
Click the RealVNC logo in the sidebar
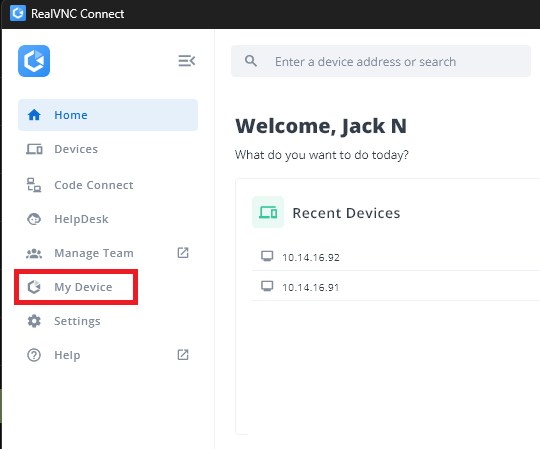pyautogui.click(x=34, y=61)
